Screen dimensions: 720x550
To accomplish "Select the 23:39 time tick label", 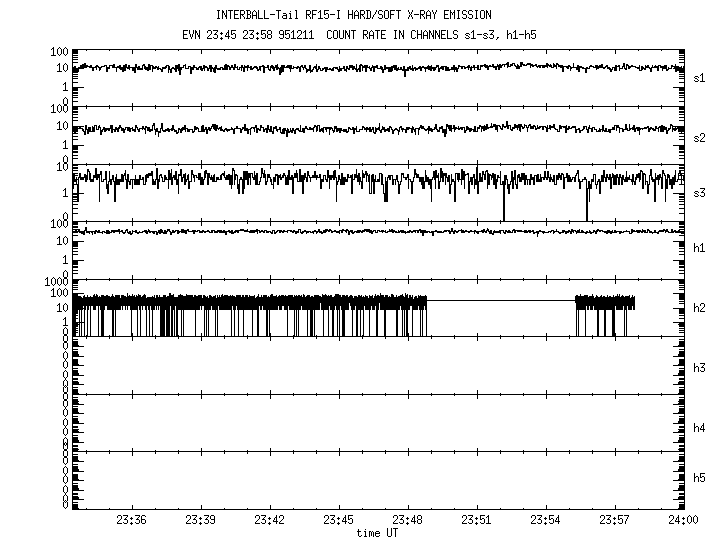I will click(201, 520).
